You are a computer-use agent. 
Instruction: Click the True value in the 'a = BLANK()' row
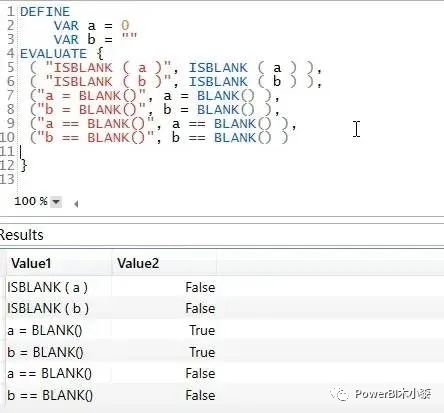(x=202, y=331)
